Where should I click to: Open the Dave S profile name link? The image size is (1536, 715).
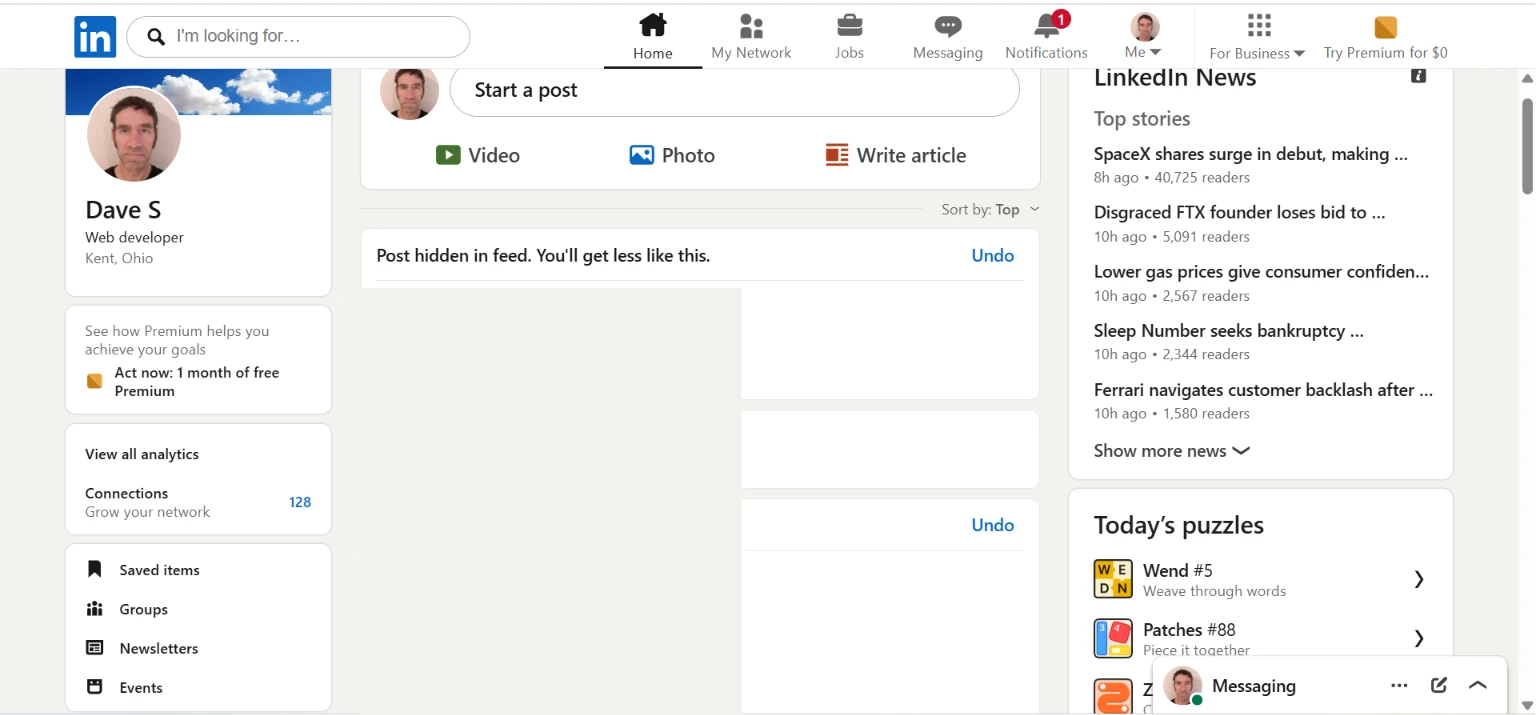[x=123, y=210]
